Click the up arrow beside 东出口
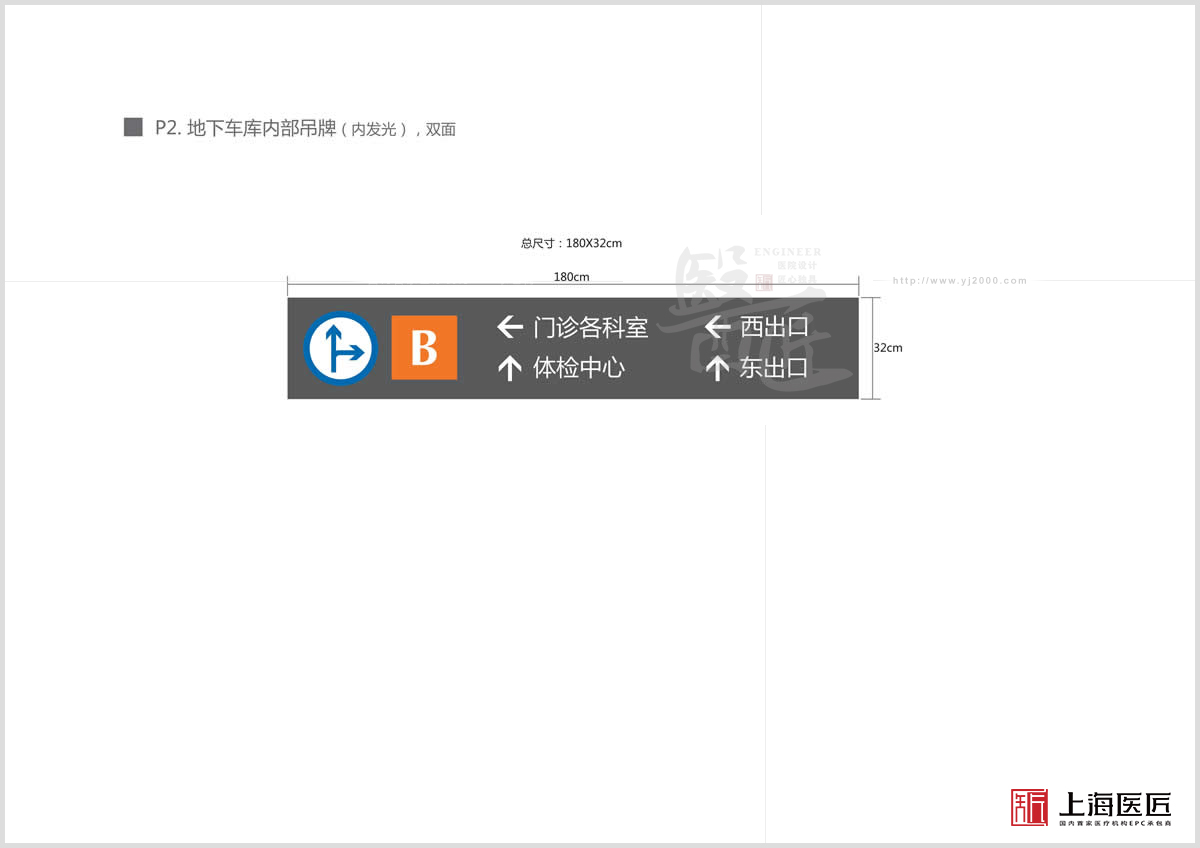 [717, 368]
